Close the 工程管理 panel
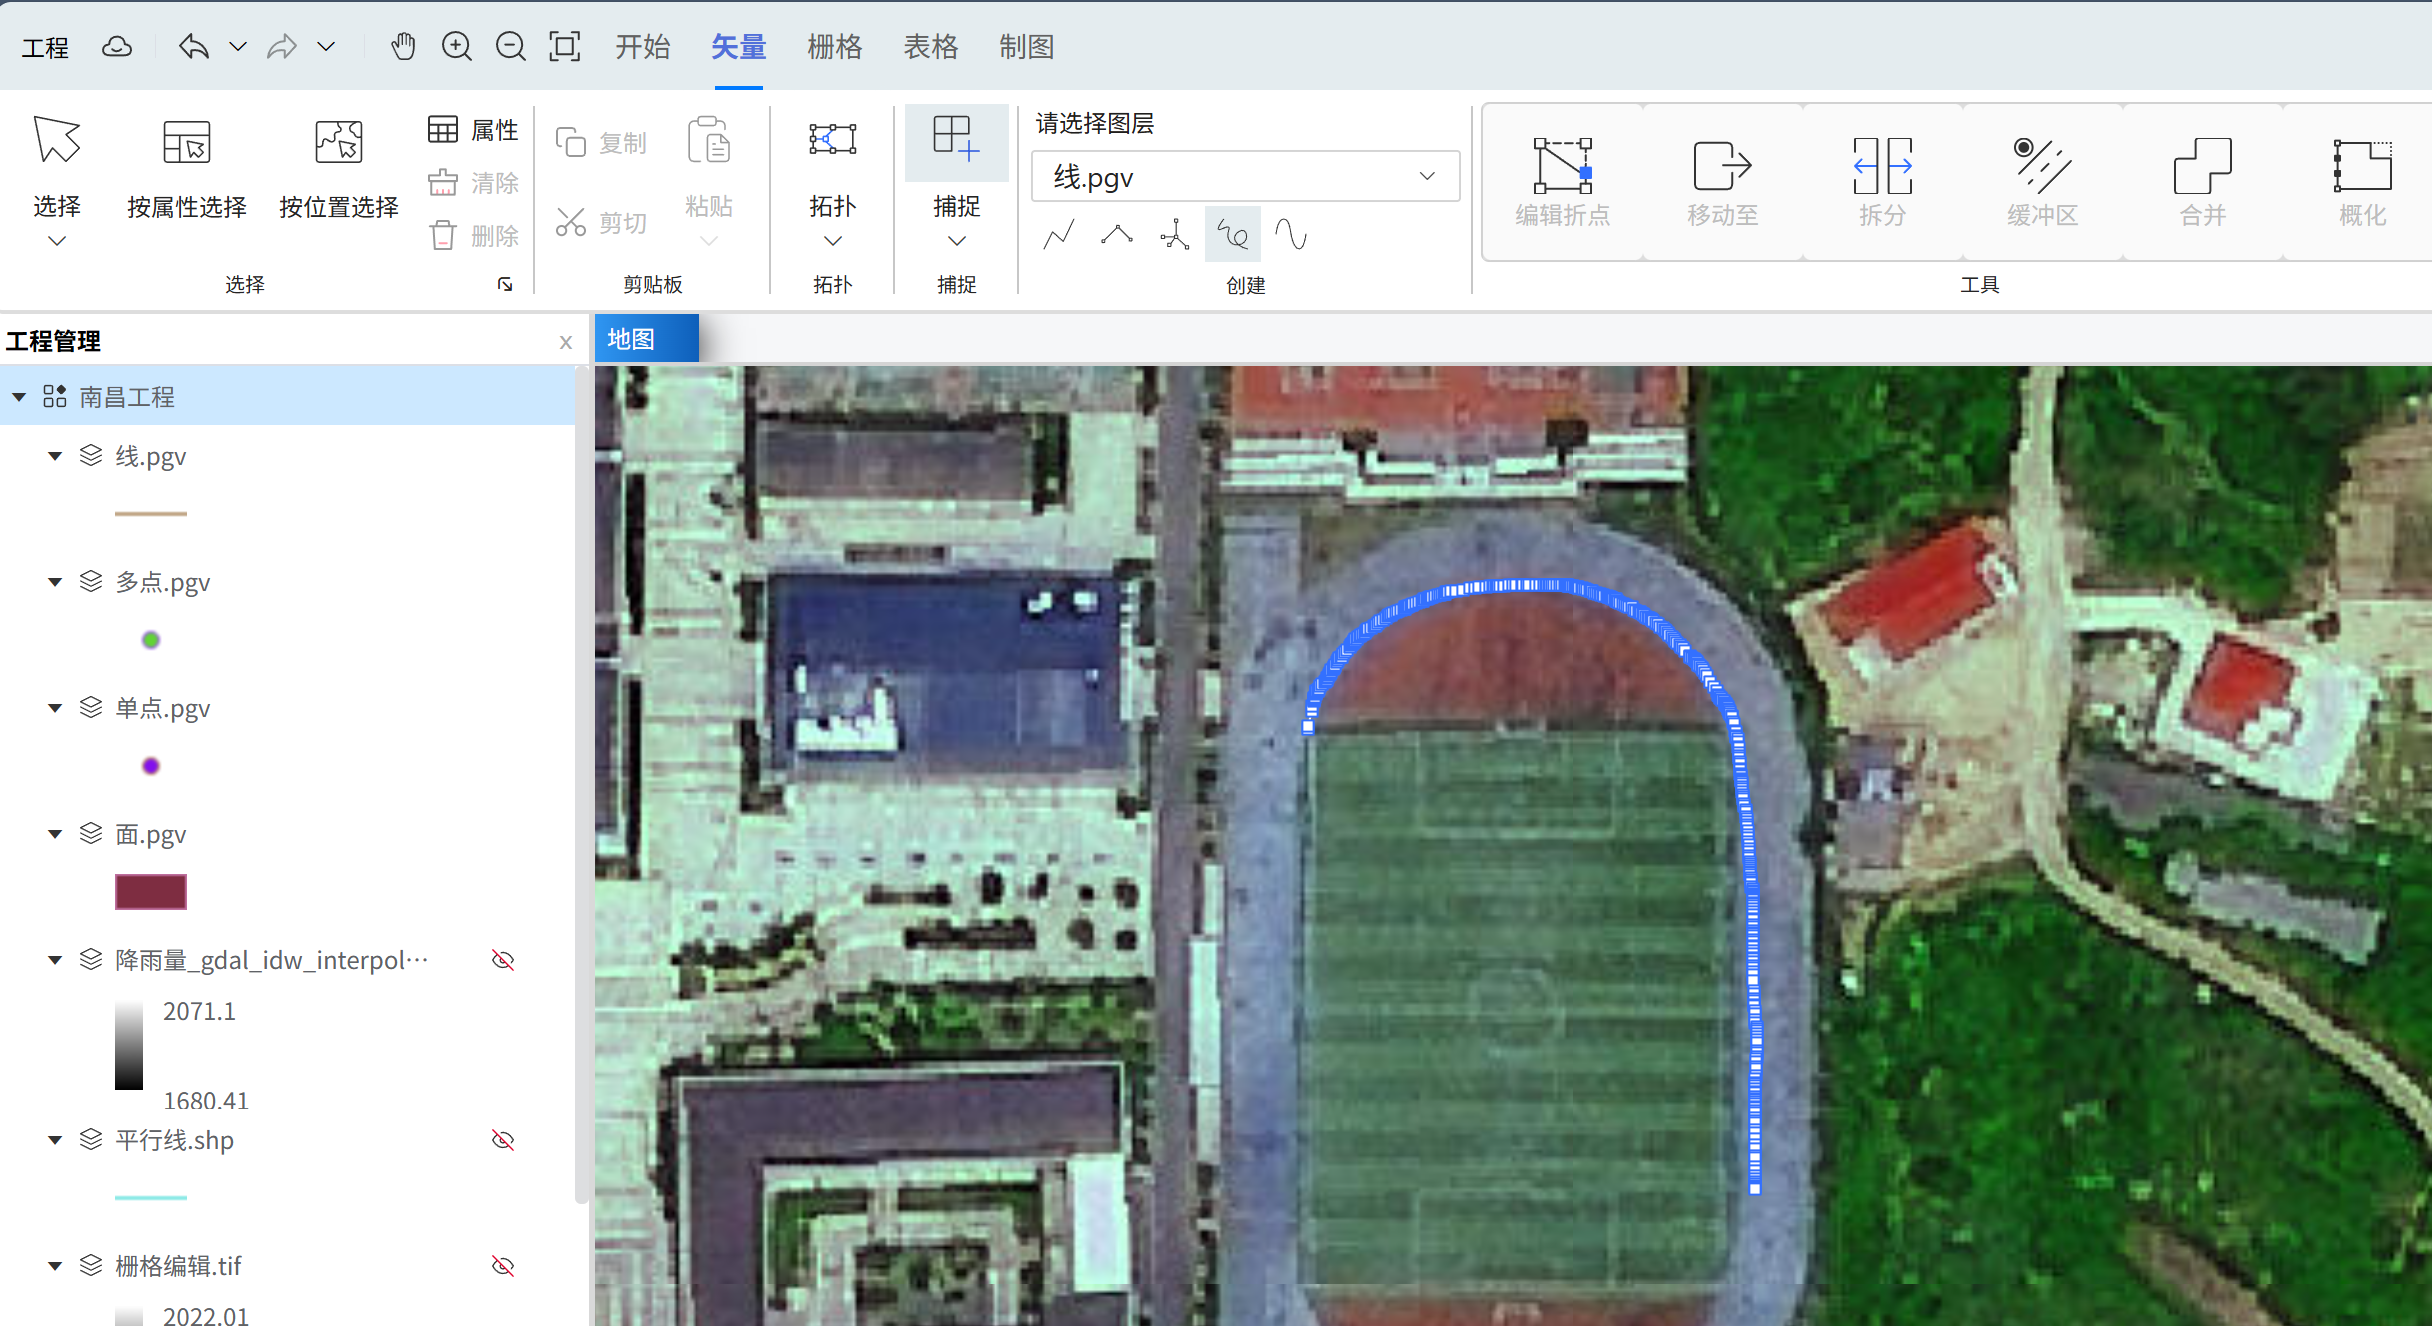The width and height of the screenshot is (2432, 1326). pos(566,342)
